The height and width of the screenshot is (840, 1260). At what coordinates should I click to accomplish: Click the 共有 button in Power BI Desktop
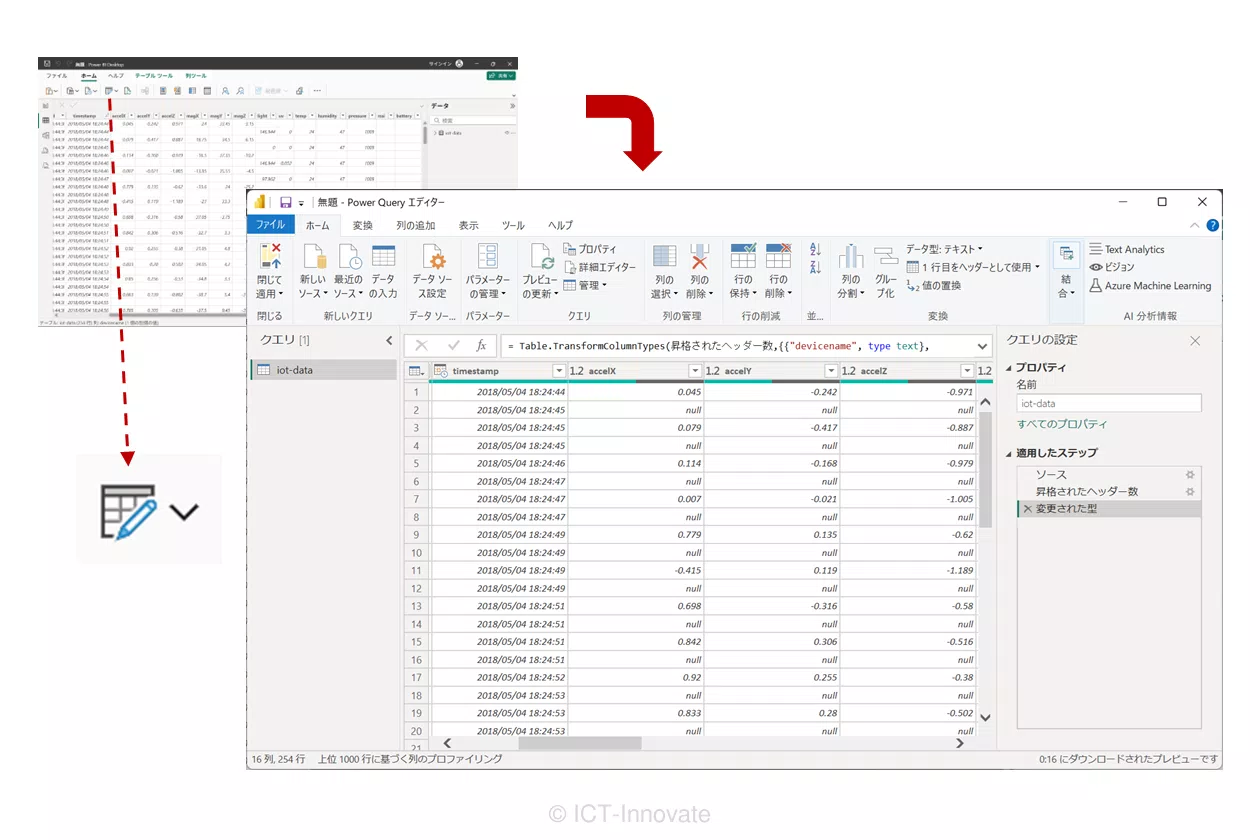(x=502, y=76)
